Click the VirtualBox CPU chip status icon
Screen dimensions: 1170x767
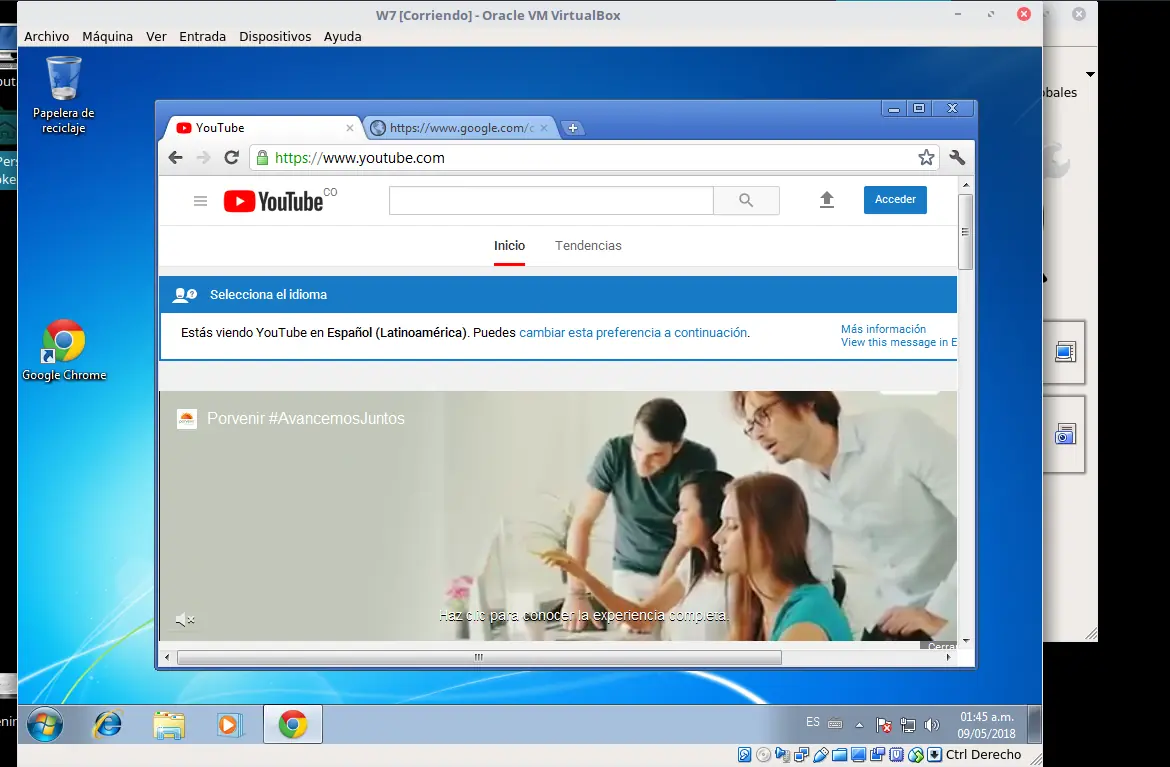click(x=896, y=755)
